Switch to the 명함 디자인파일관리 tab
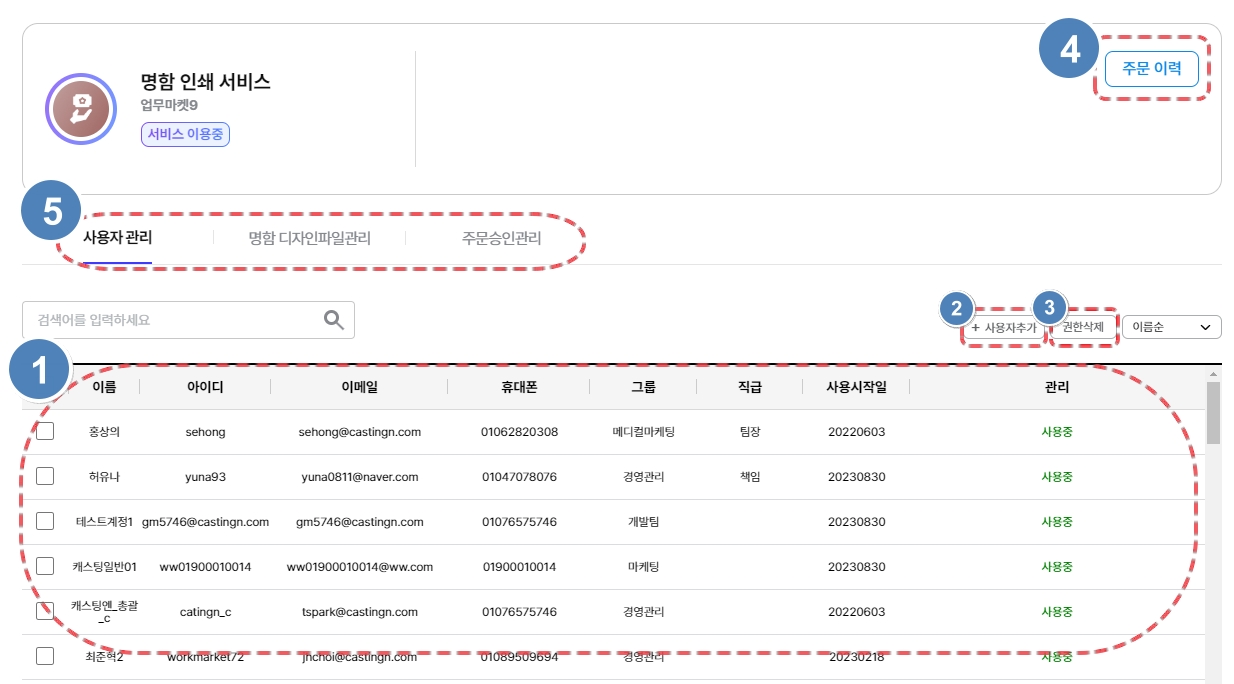Screen dimensions: 1234x684 click(x=309, y=239)
